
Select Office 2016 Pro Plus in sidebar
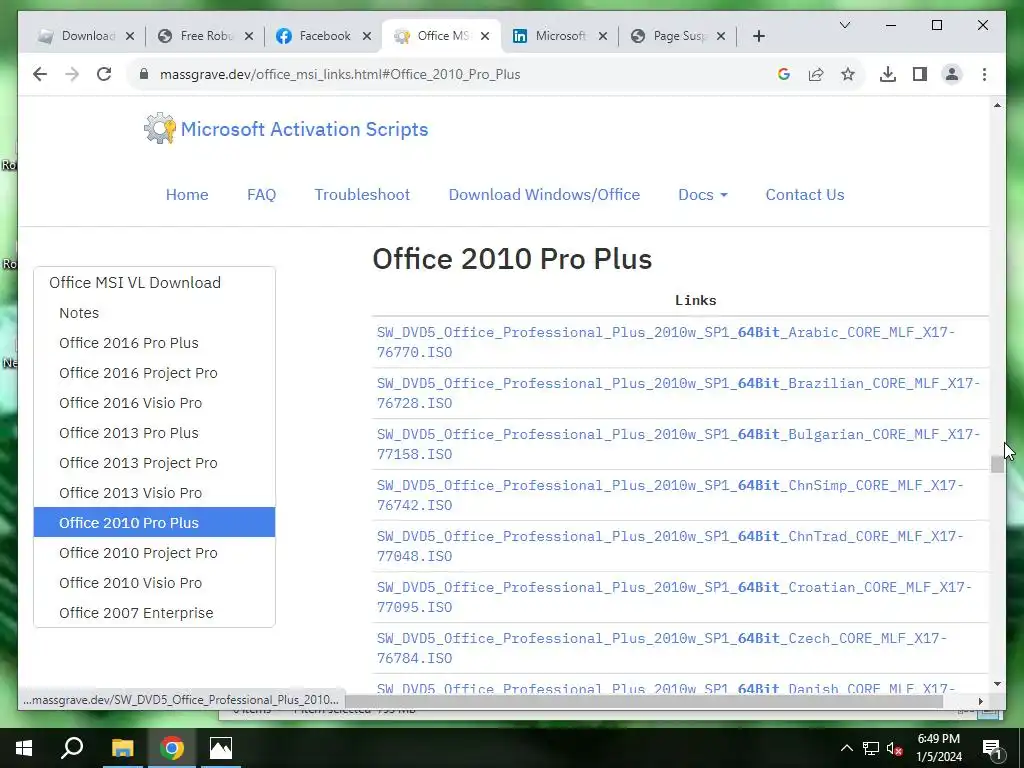pyautogui.click(x=154, y=343)
